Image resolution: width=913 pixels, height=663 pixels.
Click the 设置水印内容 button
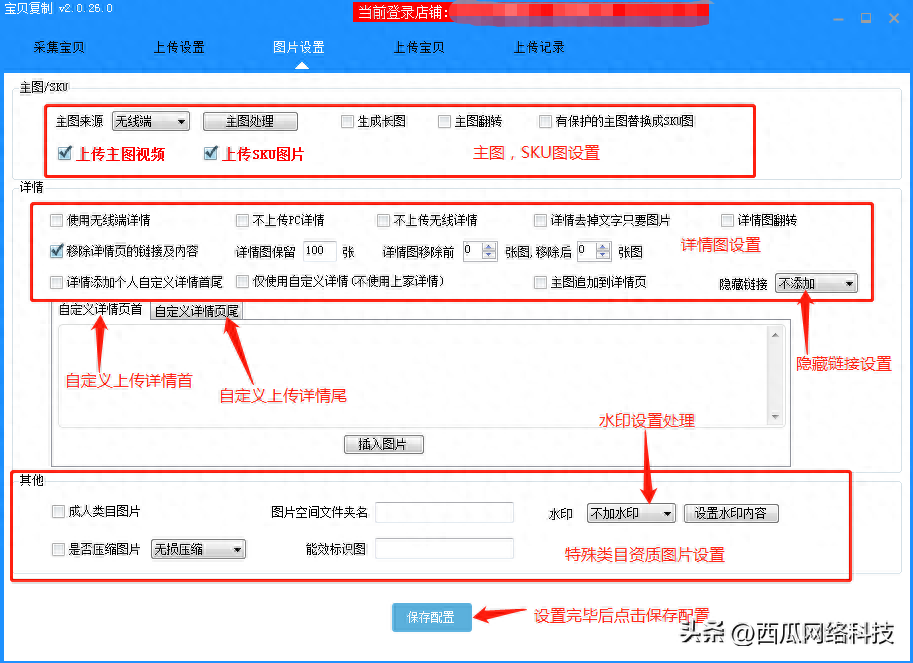click(x=730, y=513)
